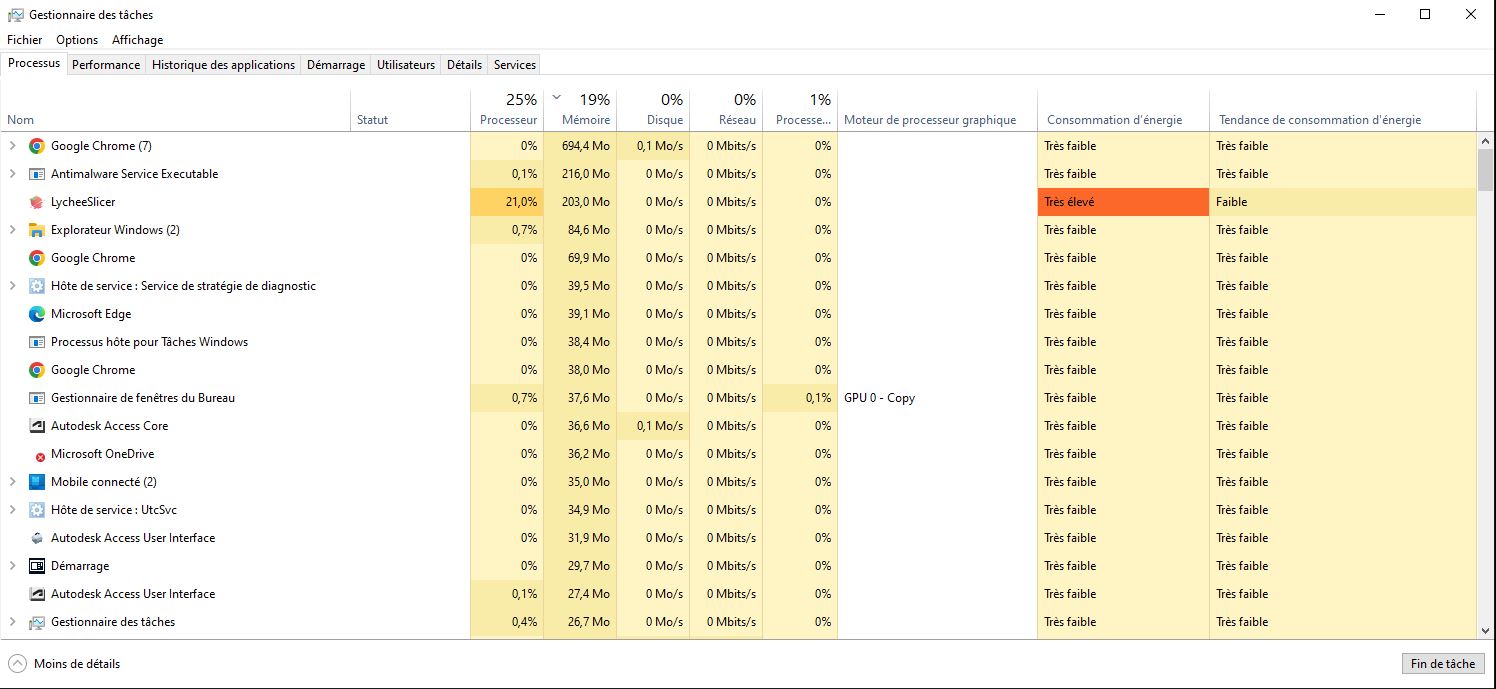Click the Task Manager title bar icon
The width and height of the screenshot is (1496, 689).
[x=15, y=15]
